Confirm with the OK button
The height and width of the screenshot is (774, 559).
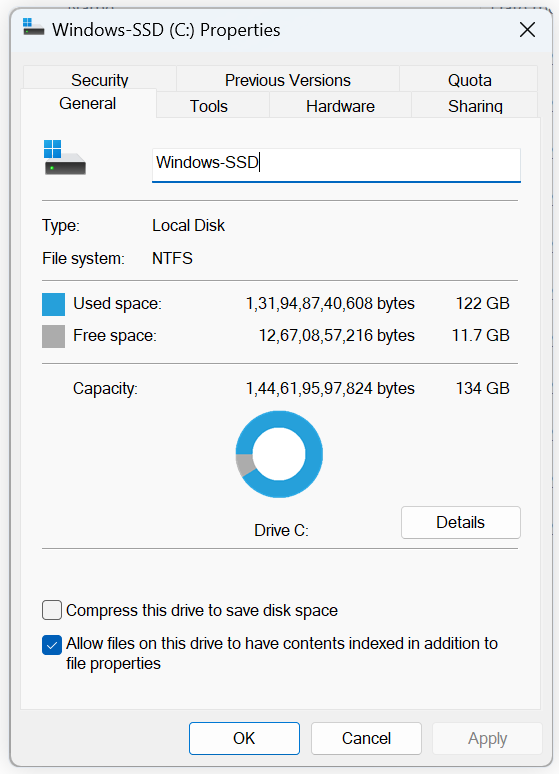pyautogui.click(x=244, y=738)
